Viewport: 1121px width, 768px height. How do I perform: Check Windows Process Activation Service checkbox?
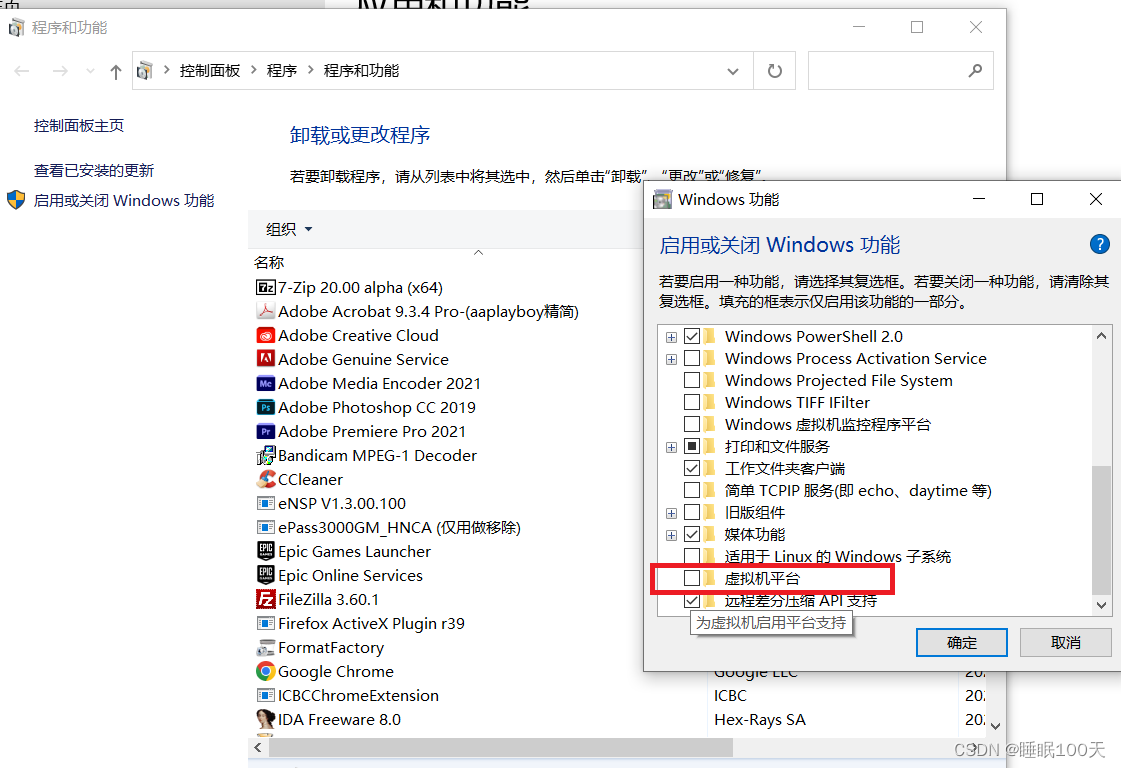click(691, 358)
